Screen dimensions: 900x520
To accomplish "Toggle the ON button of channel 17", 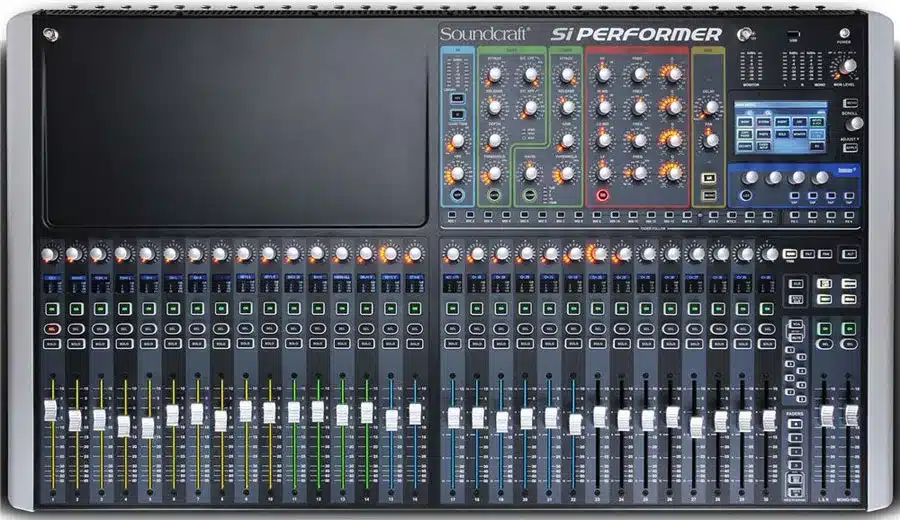I will coord(452,309).
